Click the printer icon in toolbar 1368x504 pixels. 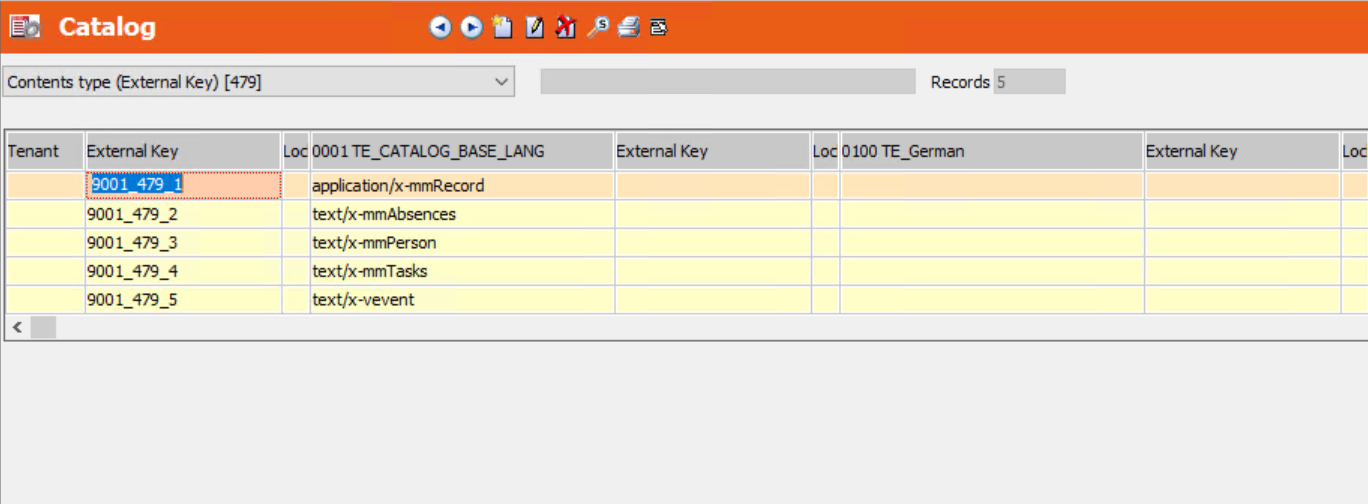[x=628, y=27]
